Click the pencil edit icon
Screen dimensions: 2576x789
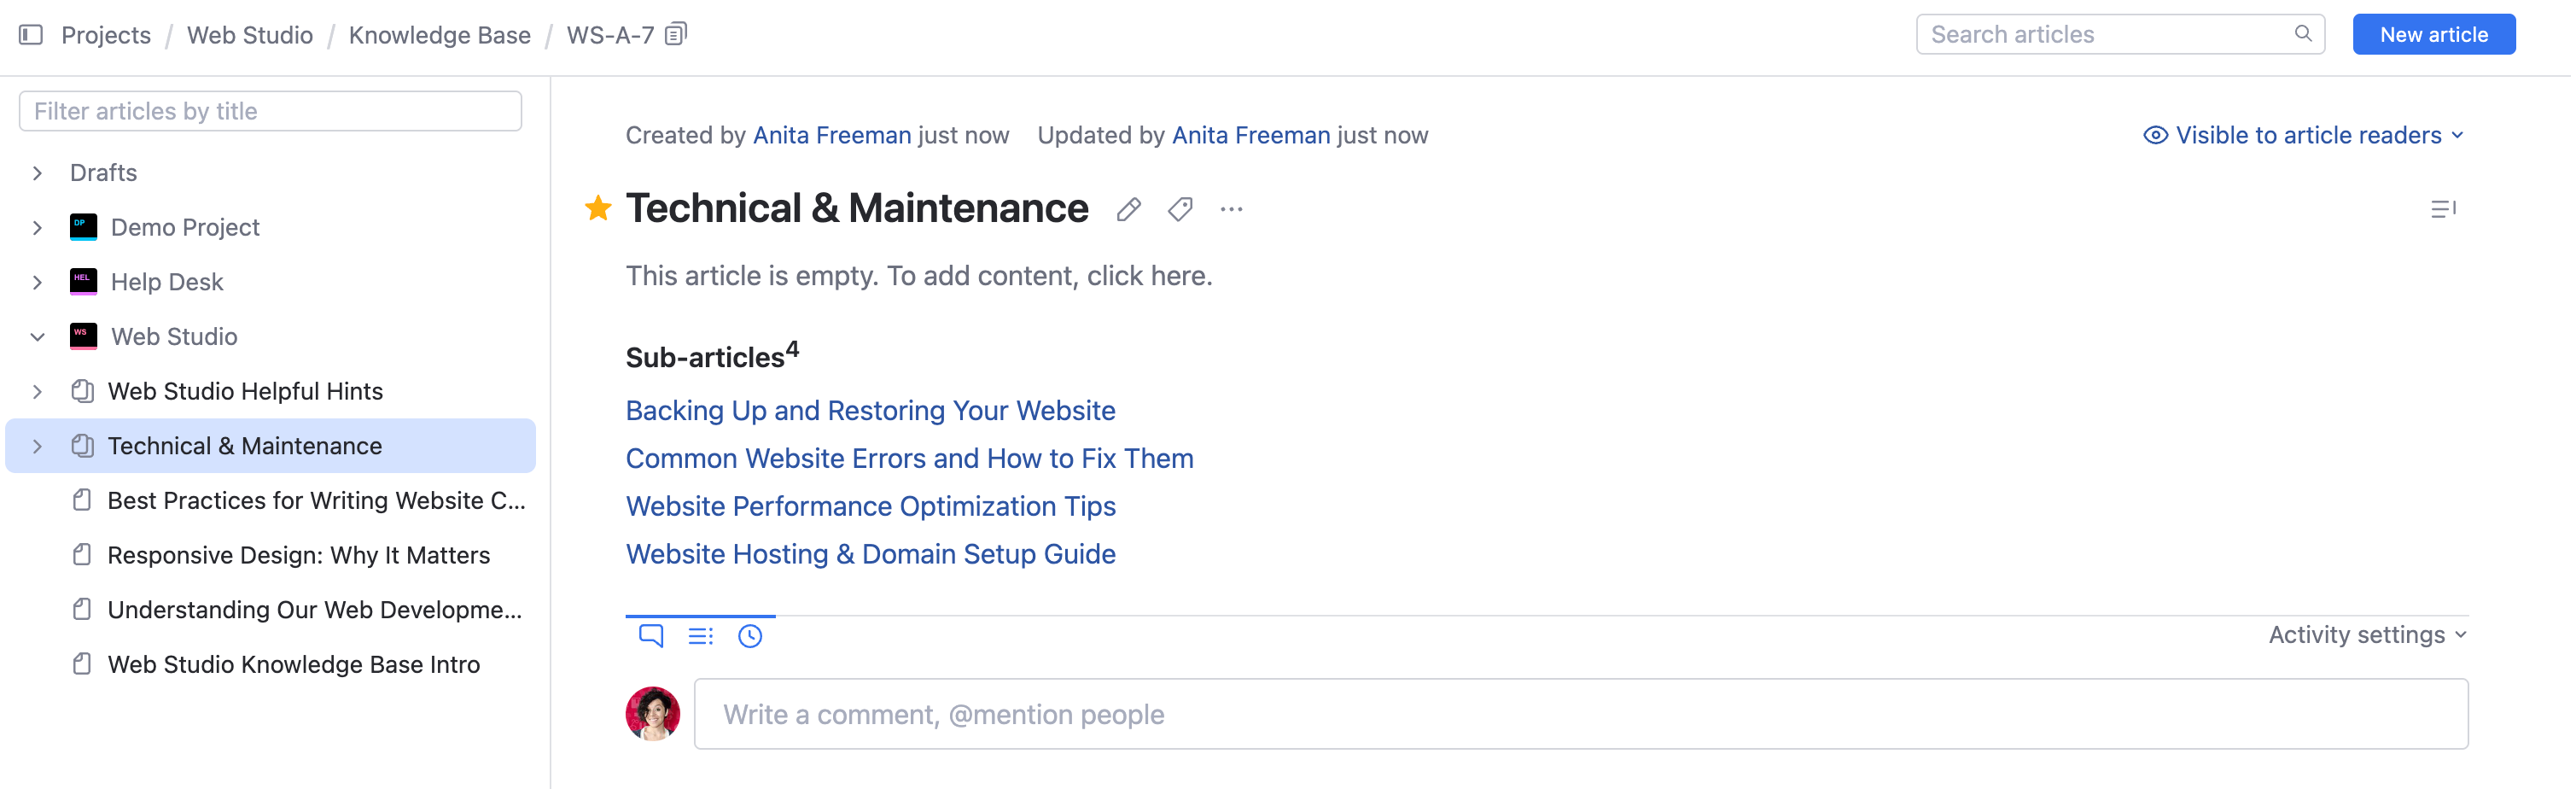click(1128, 209)
